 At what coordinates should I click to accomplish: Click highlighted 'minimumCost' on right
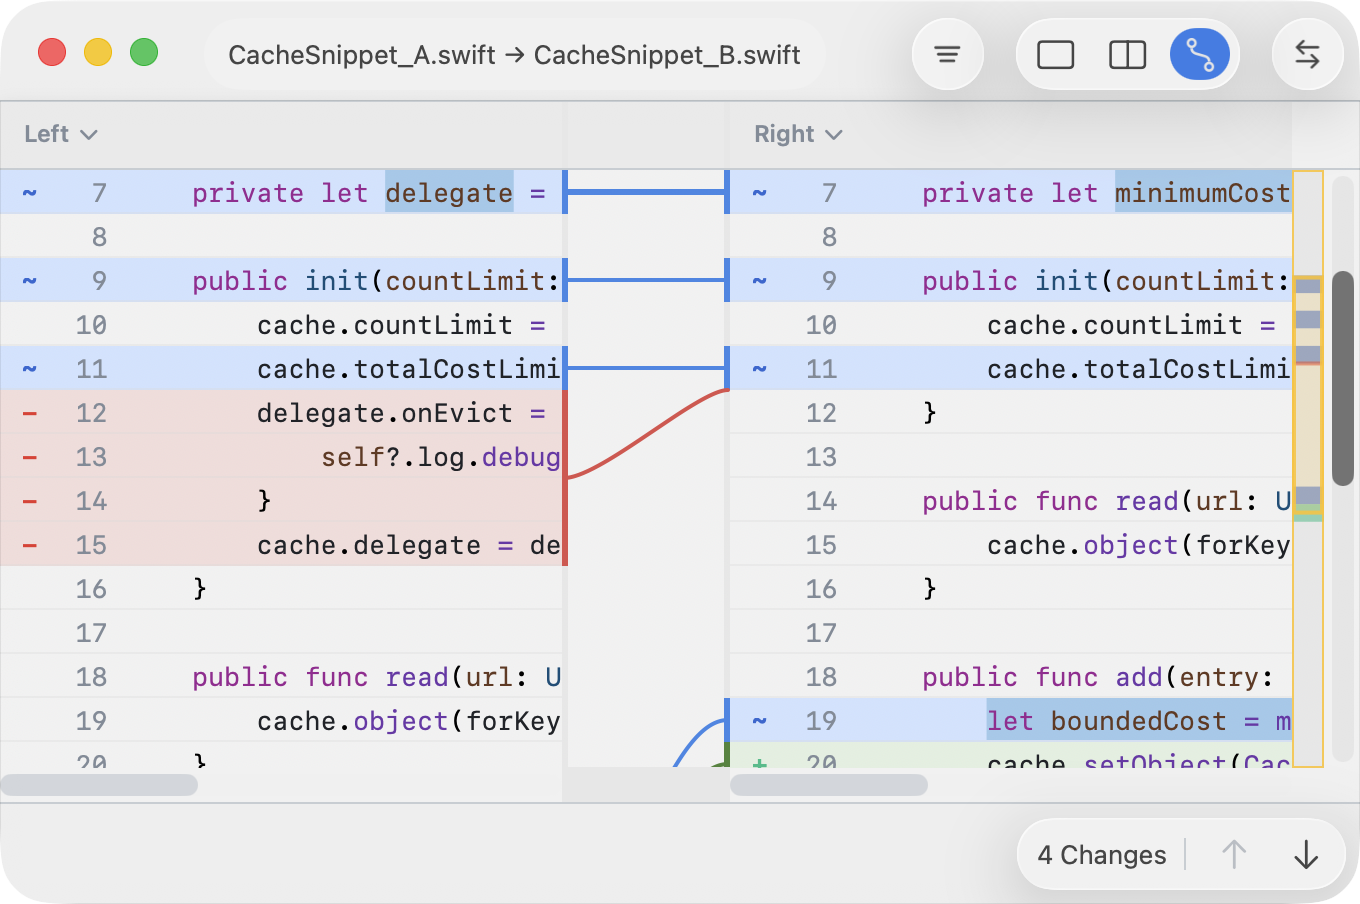pos(1203,192)
